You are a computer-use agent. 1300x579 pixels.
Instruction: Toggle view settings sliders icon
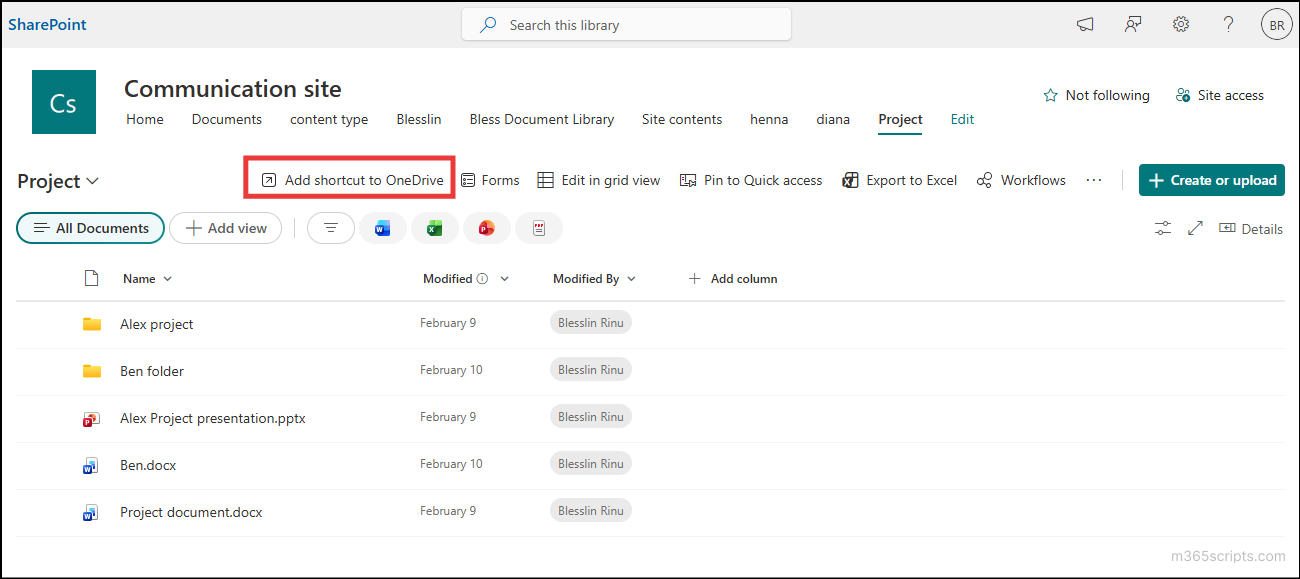coord(1162,228)
